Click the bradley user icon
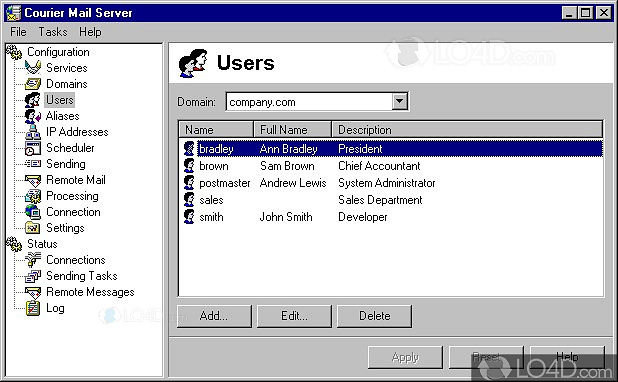This screenshot has width=618, height=382. [189, 149]
